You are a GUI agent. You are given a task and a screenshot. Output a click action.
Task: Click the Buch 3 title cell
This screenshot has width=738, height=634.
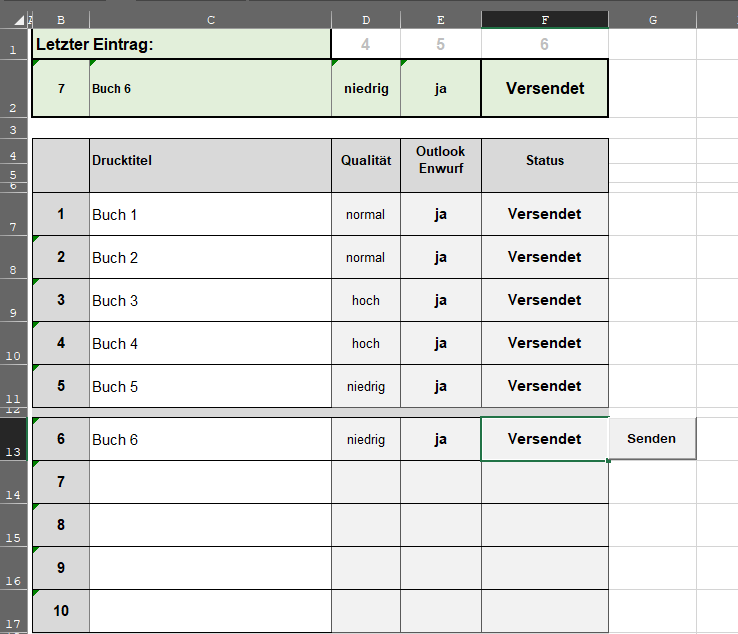(x=210, y=300)
